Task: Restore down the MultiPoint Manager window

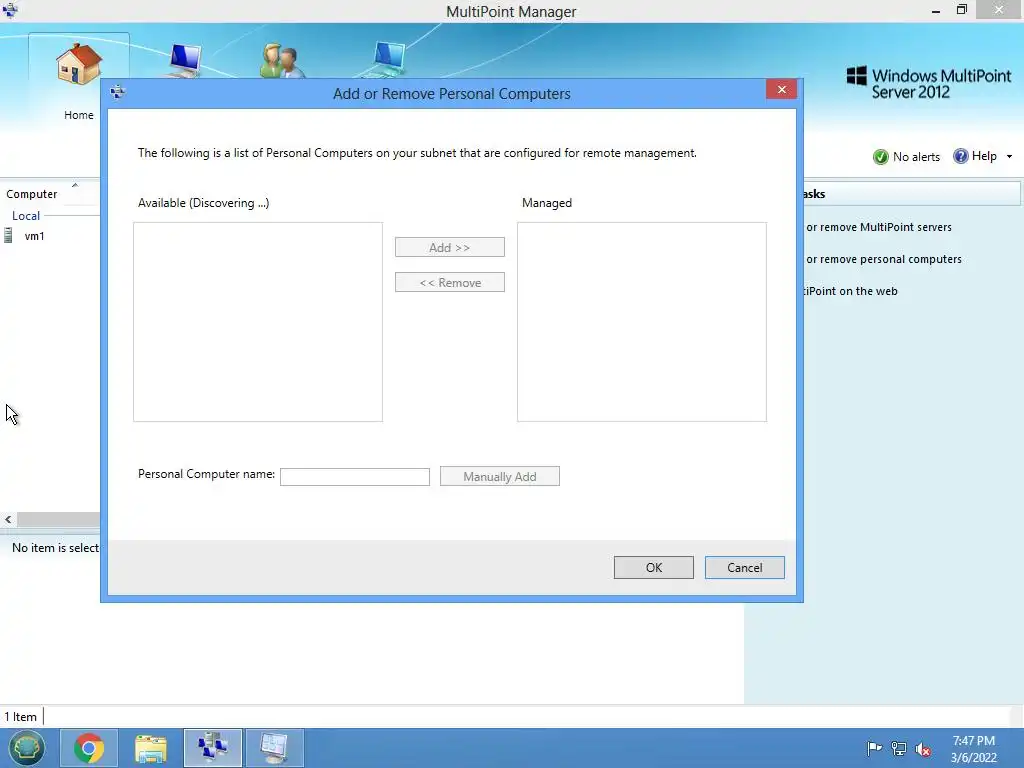Action: point(961,10)
